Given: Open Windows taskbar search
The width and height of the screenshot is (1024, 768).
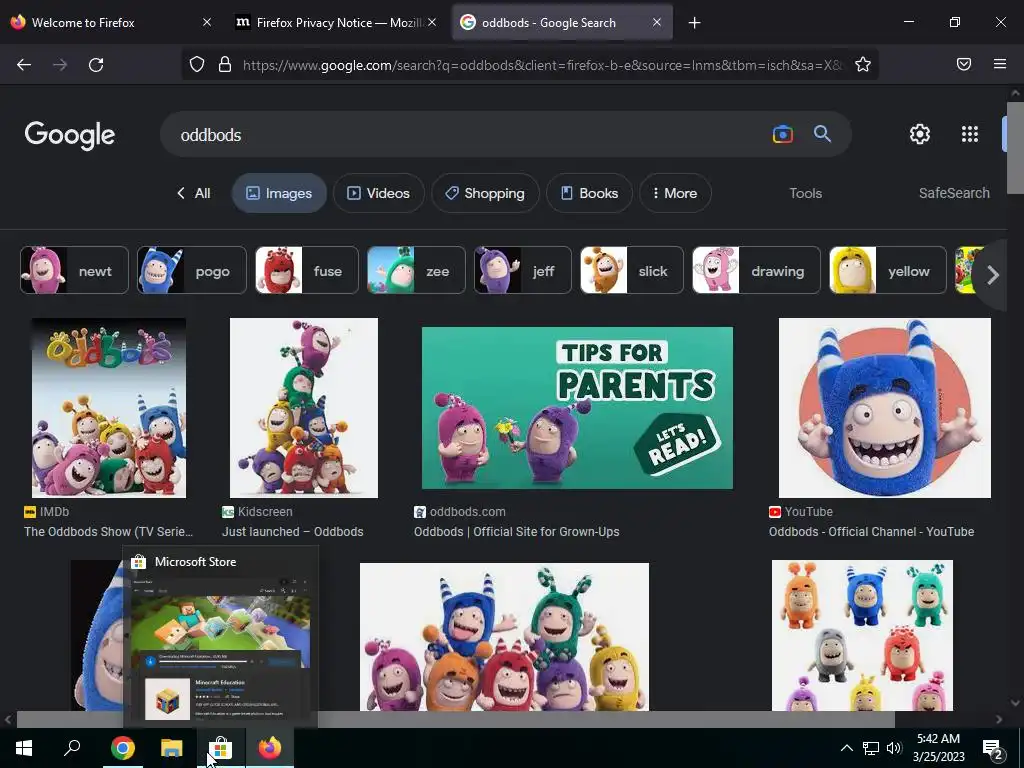Looking at the screenshot, I should coord(72,748).
